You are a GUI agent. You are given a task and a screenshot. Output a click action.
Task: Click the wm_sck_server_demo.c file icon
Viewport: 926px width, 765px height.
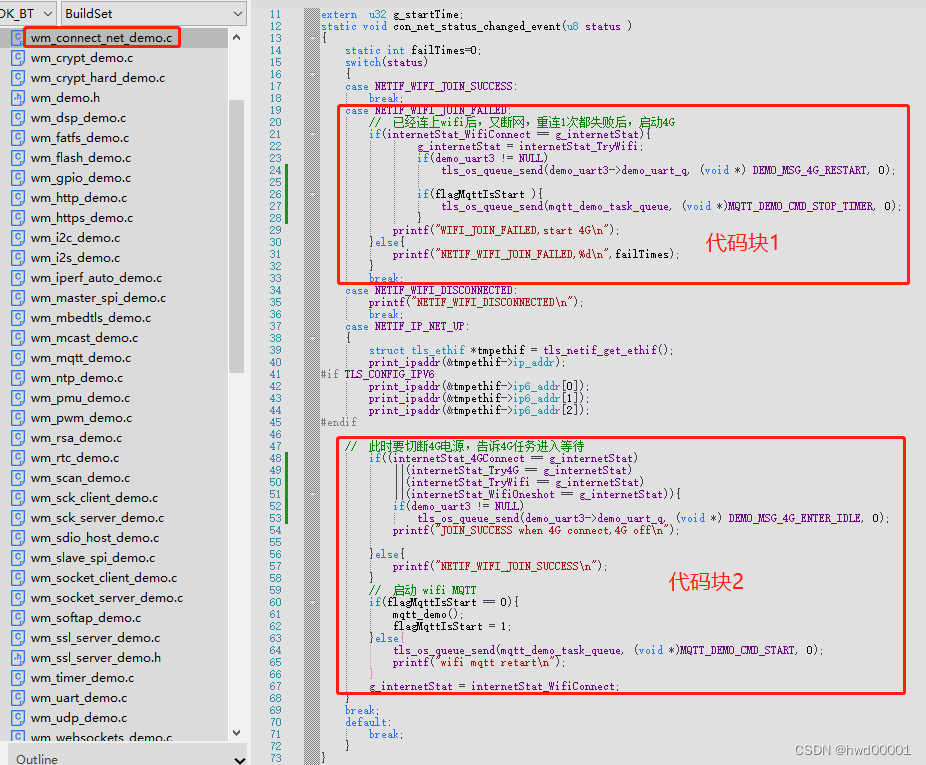point(18,517)
